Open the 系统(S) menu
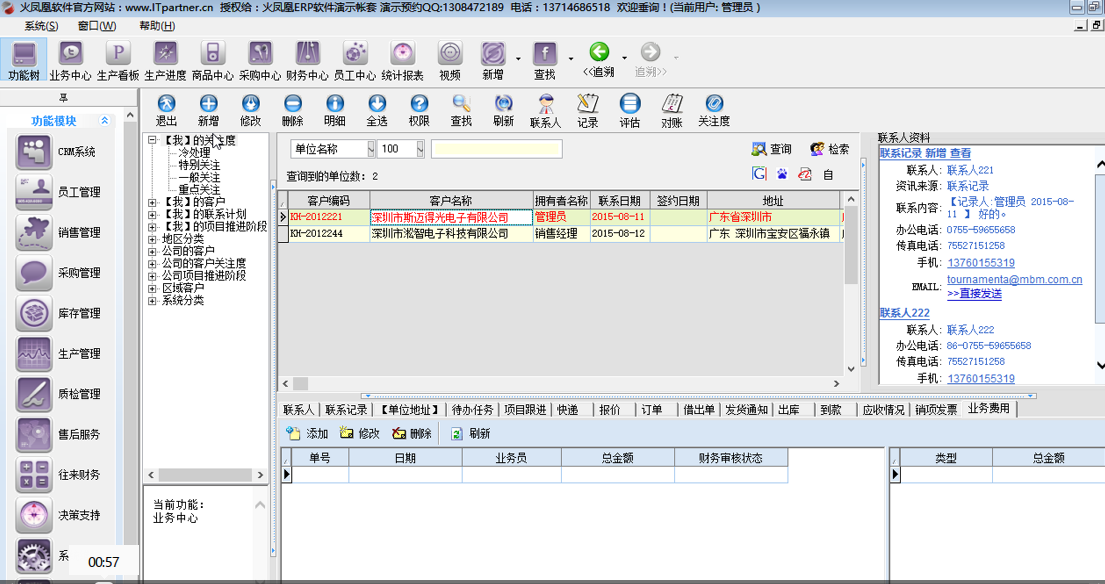The height and width of the screenshot is (584, 1105). click(x=42, y=26)
